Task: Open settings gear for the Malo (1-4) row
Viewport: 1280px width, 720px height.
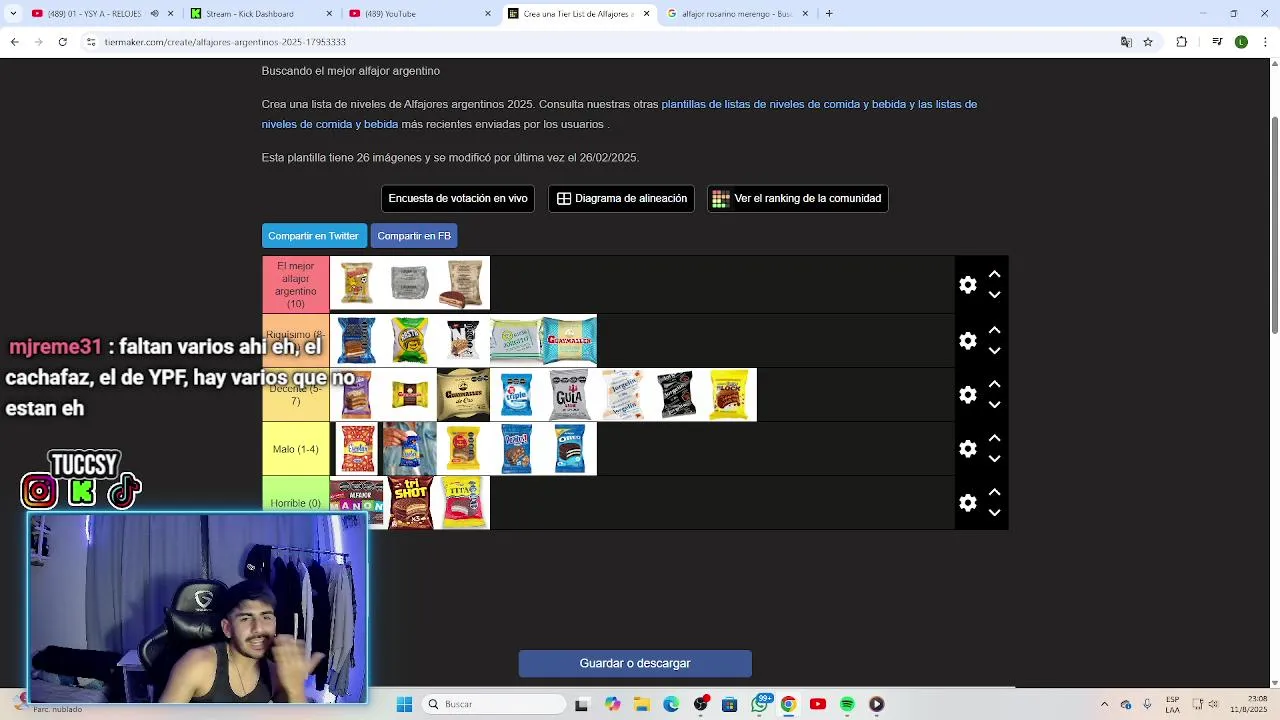Action: point(967,449)
